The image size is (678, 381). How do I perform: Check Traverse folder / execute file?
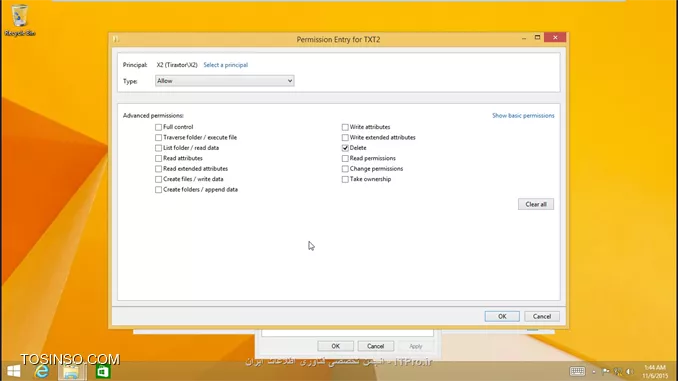tap(158, 138)
